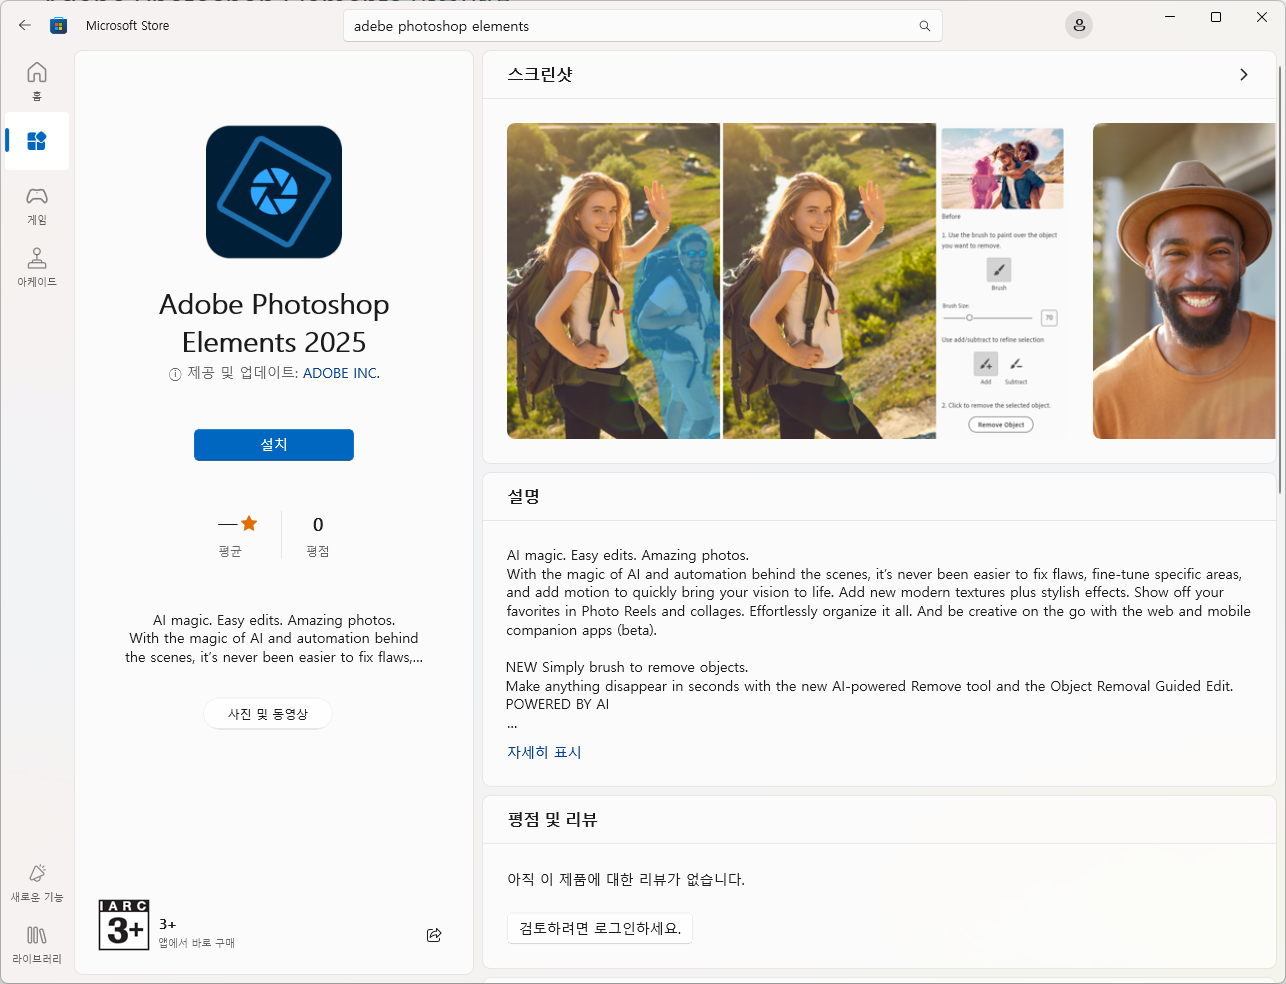Screen dimensions: 1286x984
Task: Click 검토하려면 로그인하세요 button
Action: point(600,928)
